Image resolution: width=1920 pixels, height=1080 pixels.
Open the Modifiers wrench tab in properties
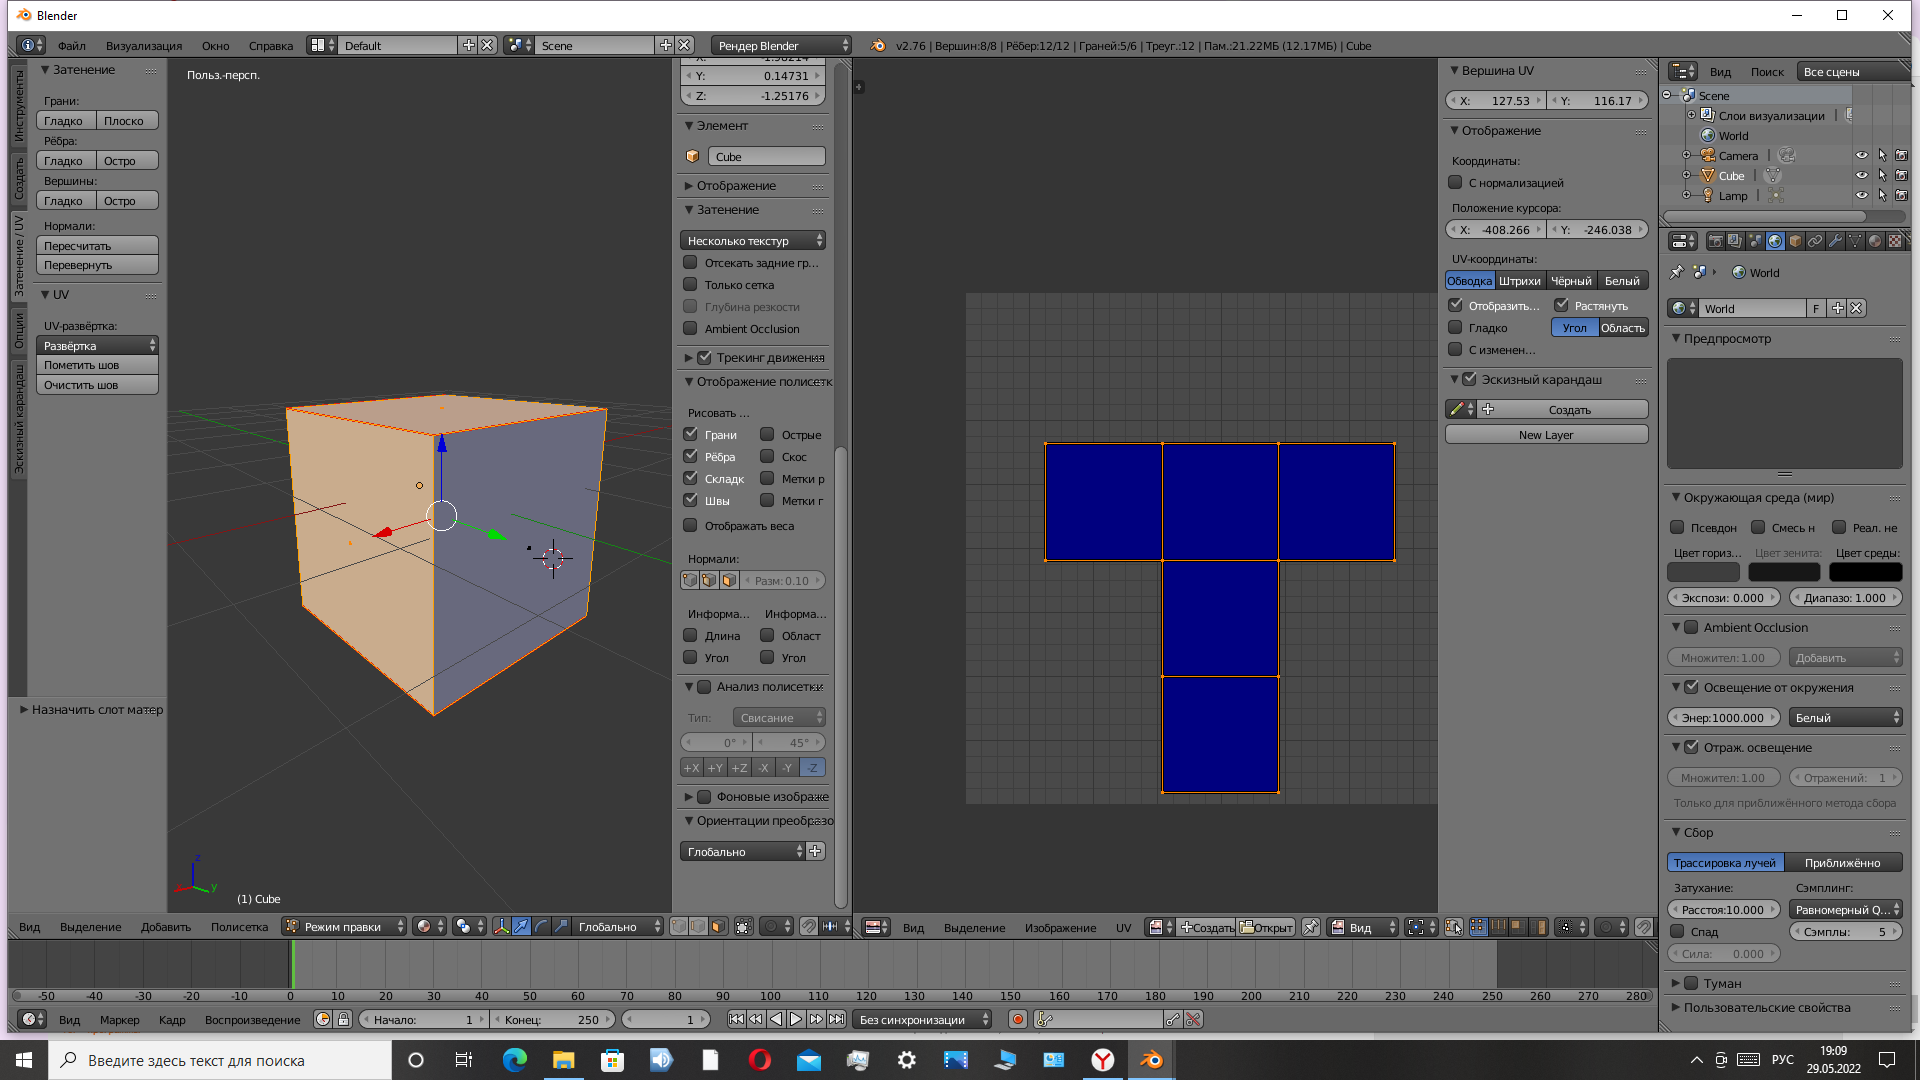(1835, 241)
